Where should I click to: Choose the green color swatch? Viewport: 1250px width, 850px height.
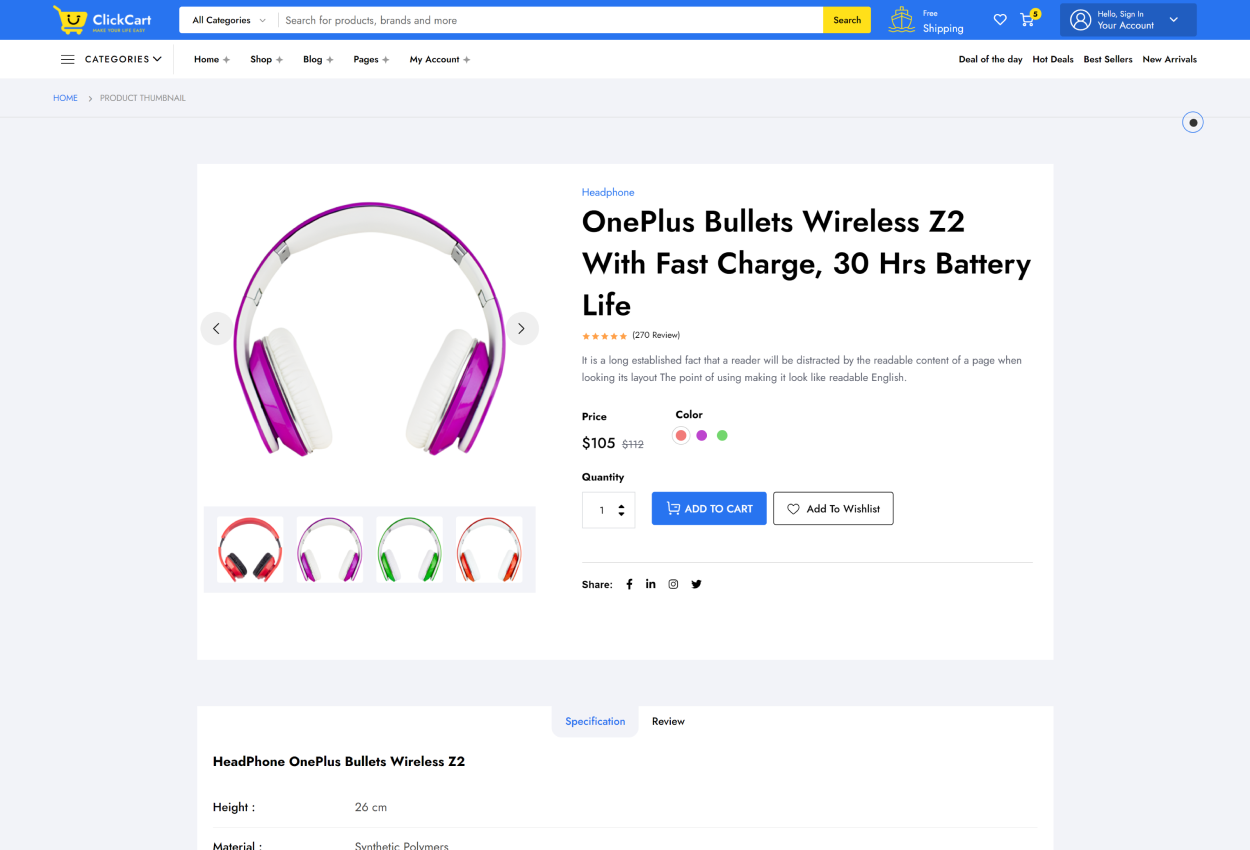tap(722, 435)
